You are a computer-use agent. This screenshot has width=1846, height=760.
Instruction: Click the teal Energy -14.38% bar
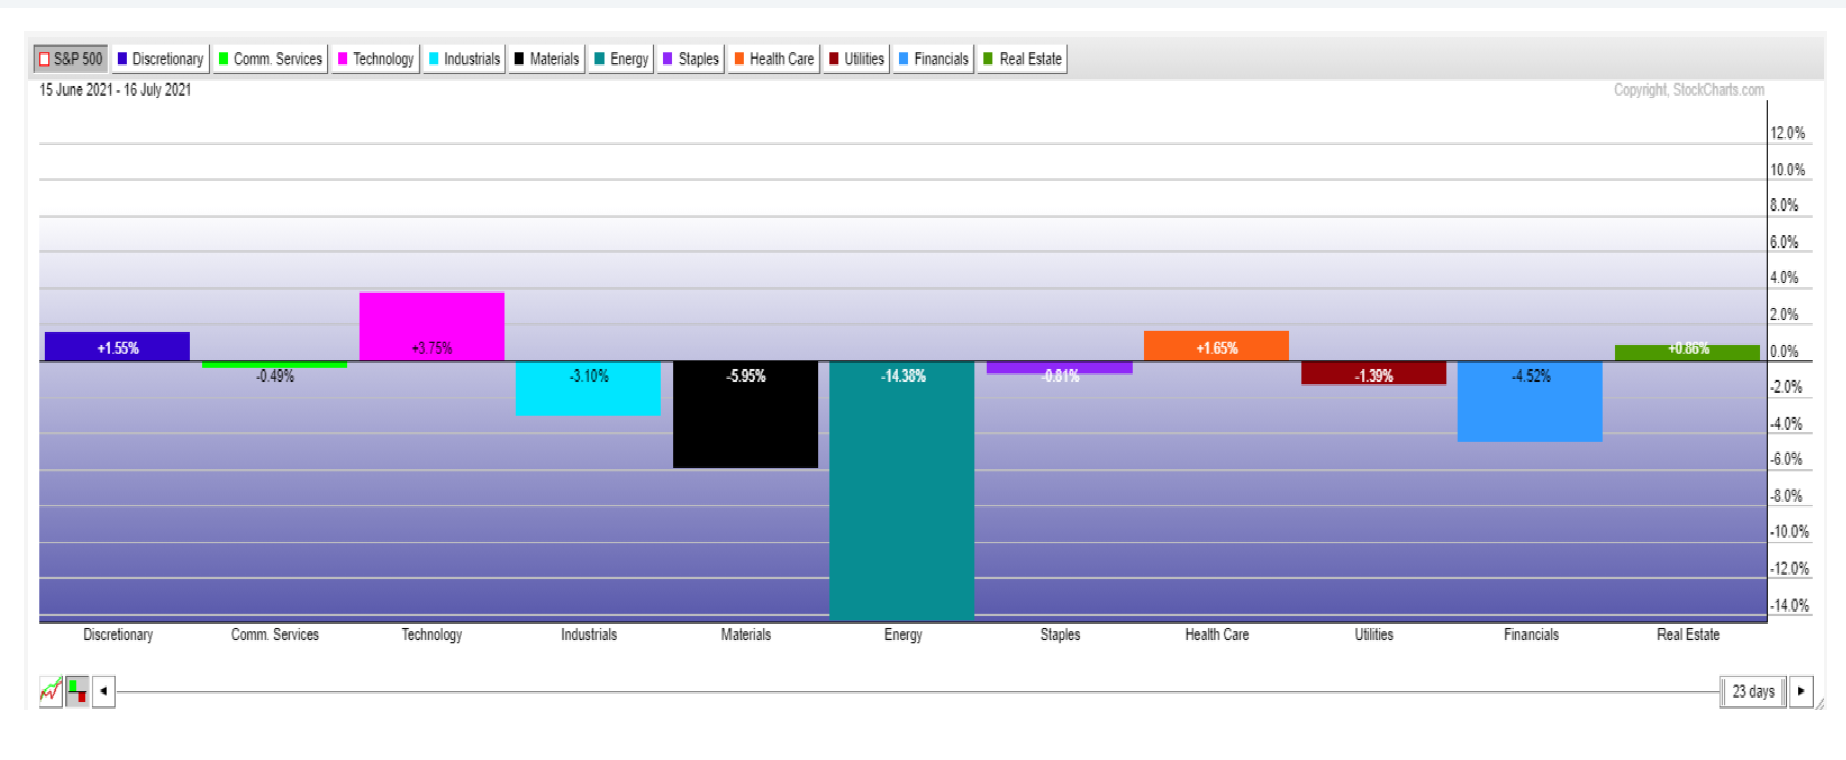902,490
